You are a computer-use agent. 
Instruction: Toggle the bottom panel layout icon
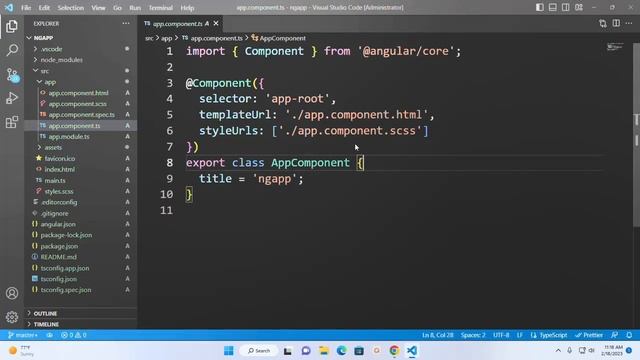553,7
